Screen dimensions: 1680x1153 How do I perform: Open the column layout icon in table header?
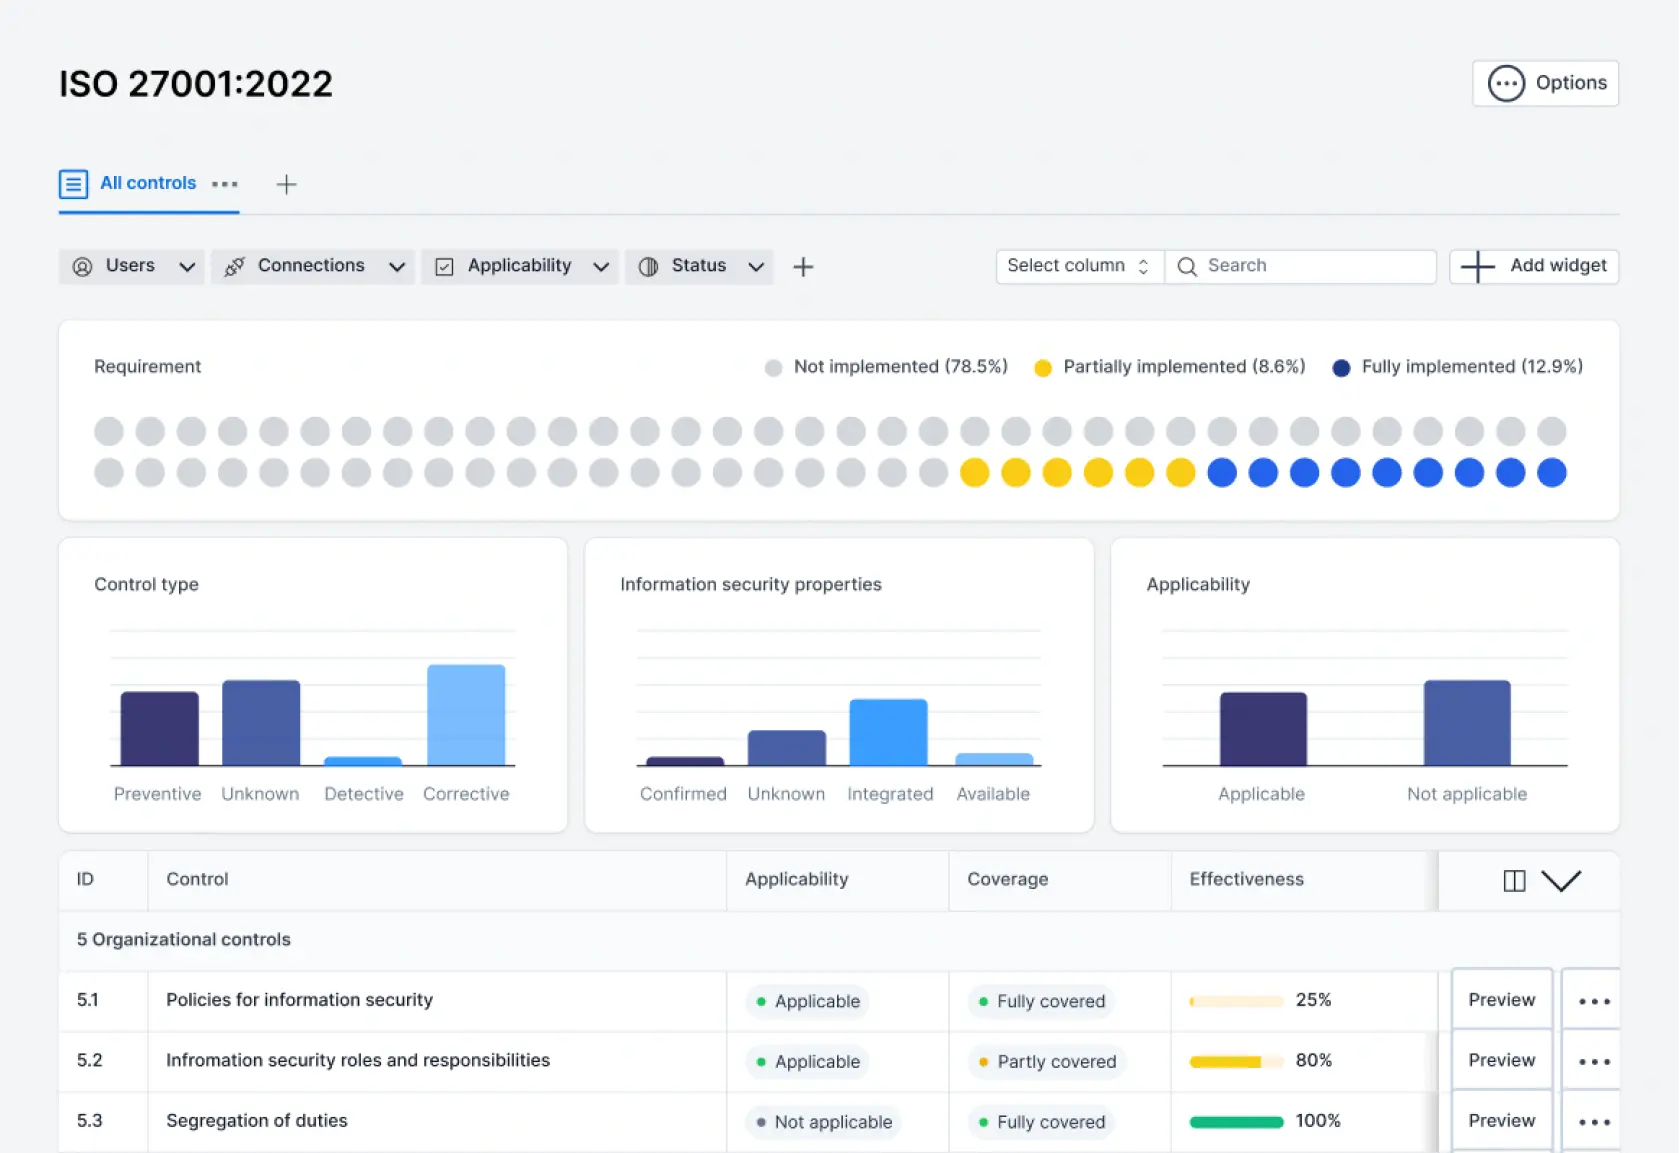[1514, 880]
